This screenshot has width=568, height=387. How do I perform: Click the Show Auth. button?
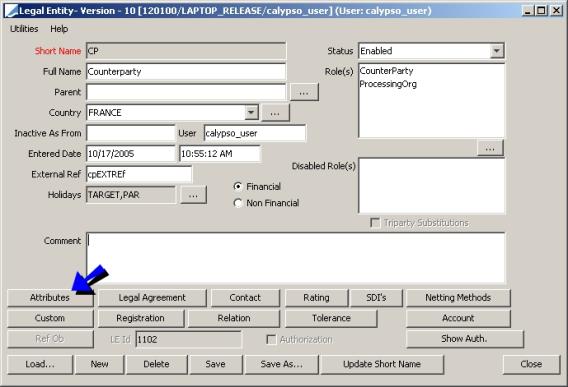(465, 339)
